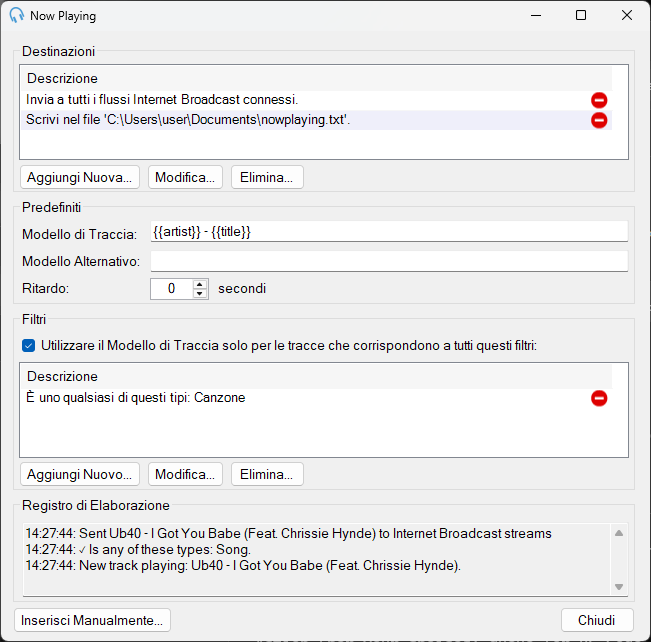Click the Now Playing headphones app icon
Image resolution: width=651 pixels, height=642 pixels.
coord(17,15)
